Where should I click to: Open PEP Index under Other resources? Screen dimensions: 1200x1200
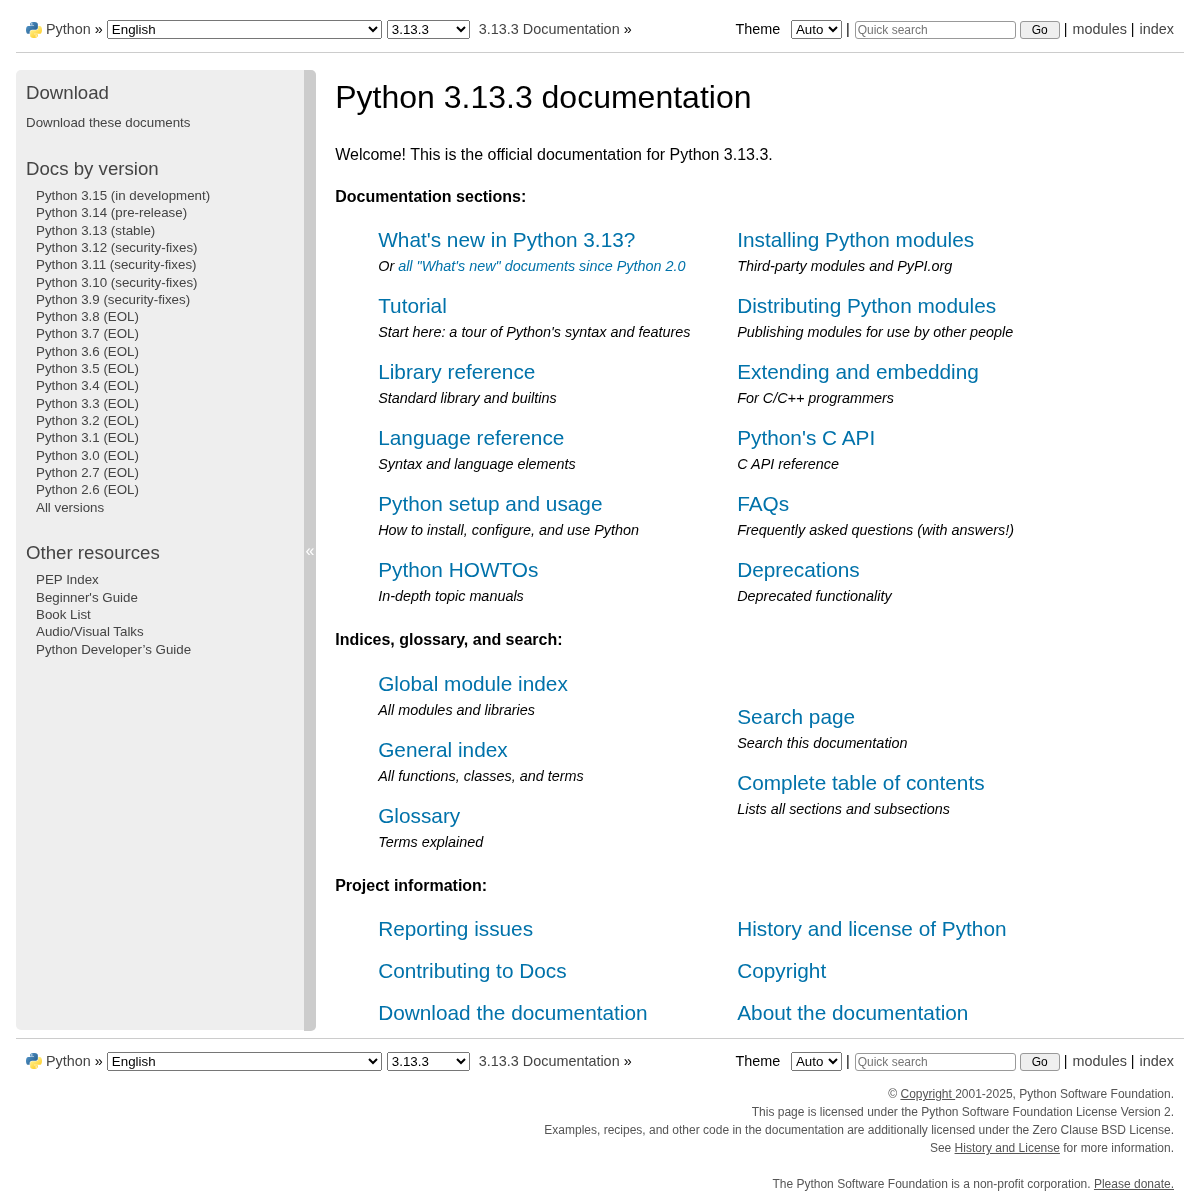point(67,580)
